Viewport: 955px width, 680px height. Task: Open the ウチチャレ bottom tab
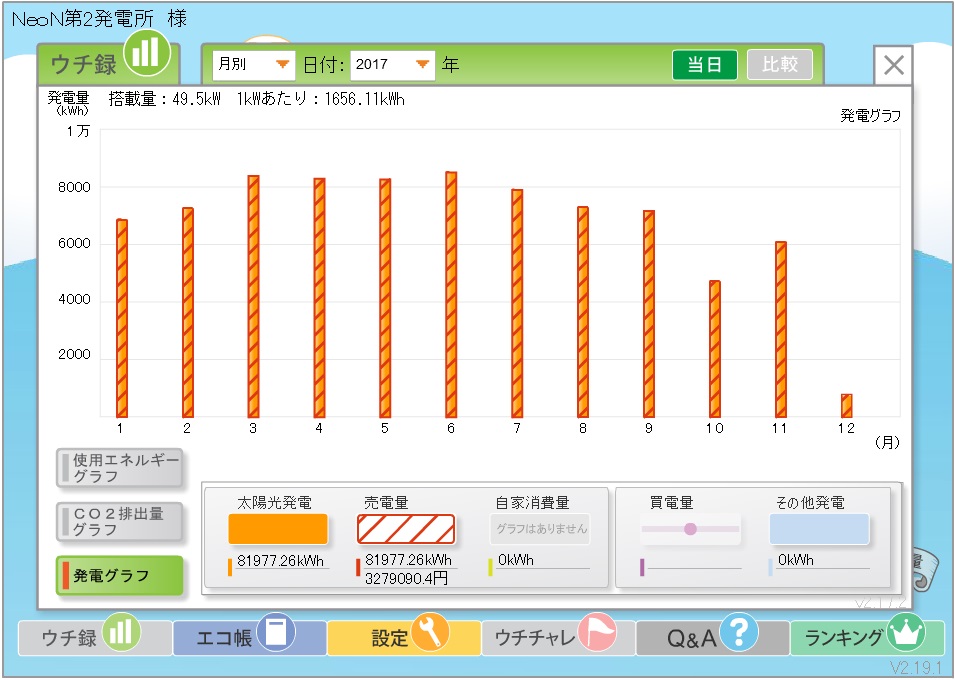558,638
